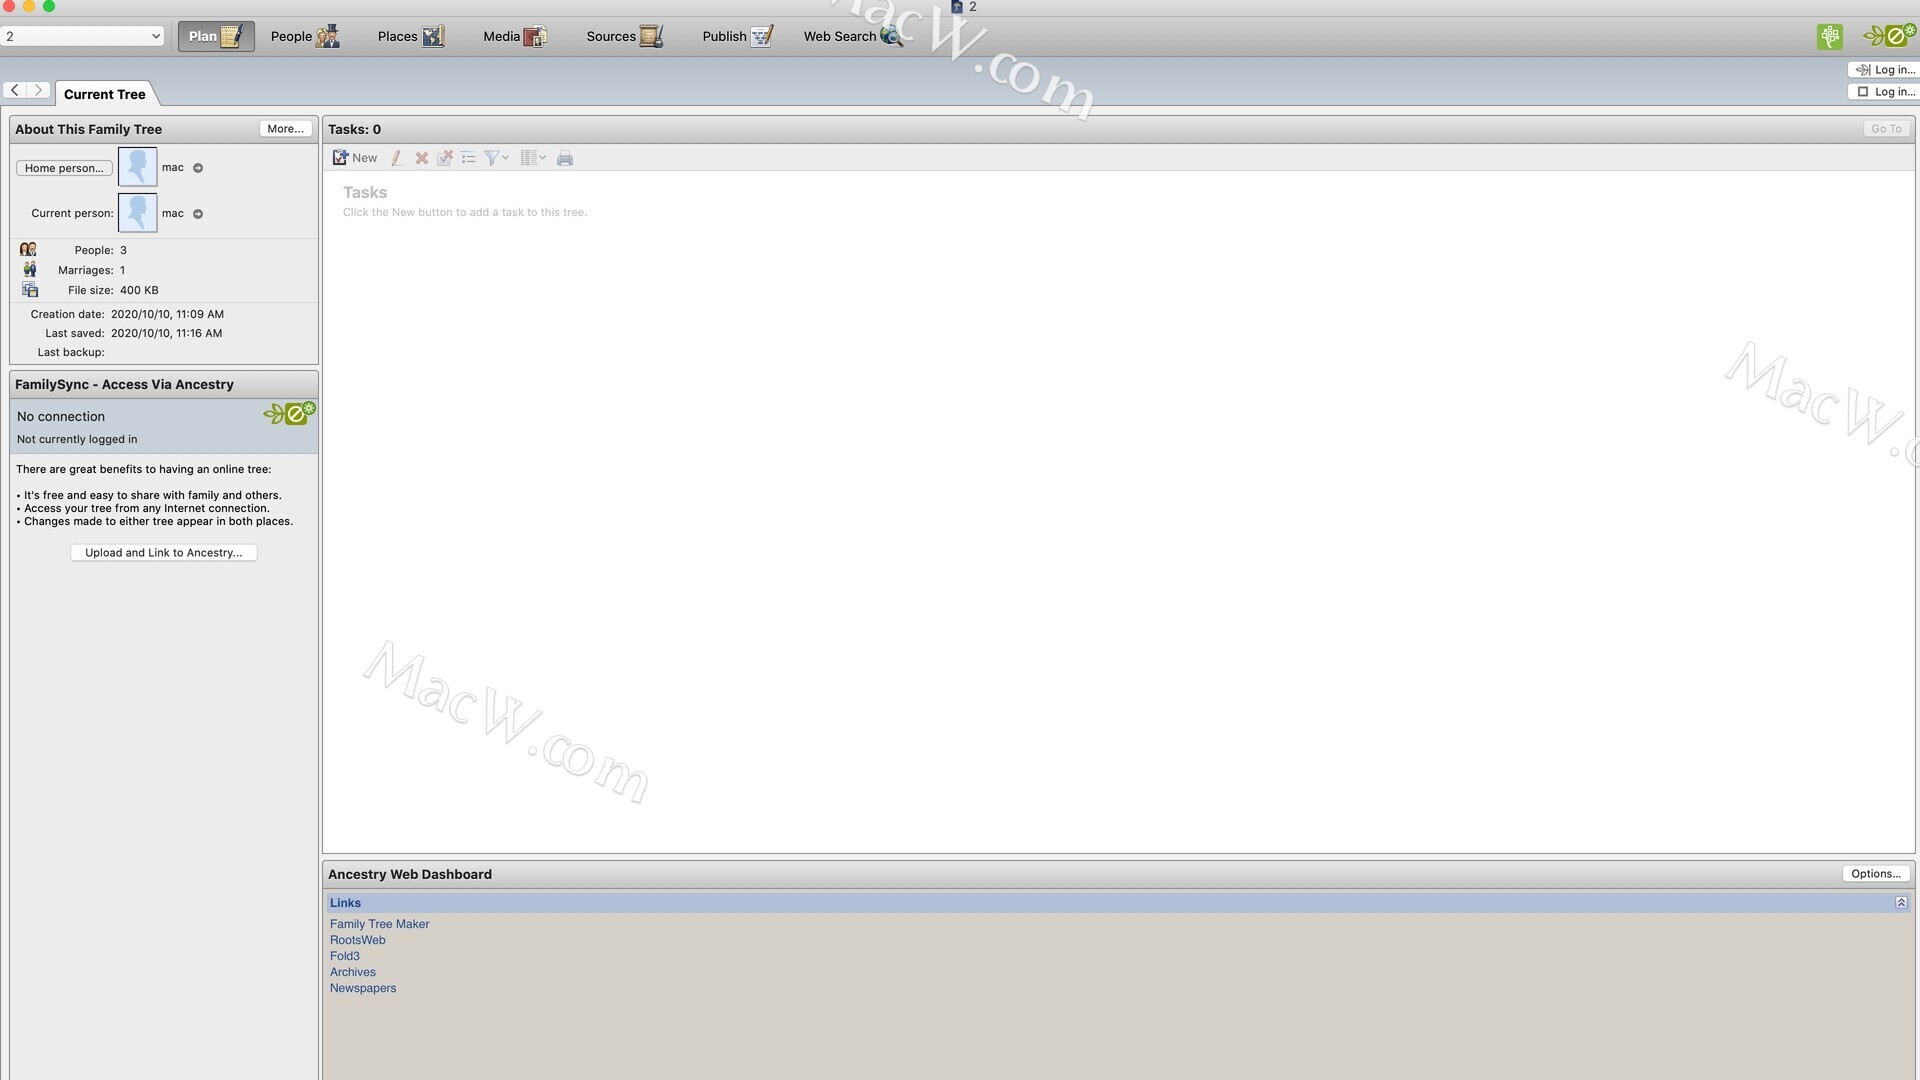Click the task categories list icon
1920x1080 pixels.
pyautogui.click(x=468, y=158)
